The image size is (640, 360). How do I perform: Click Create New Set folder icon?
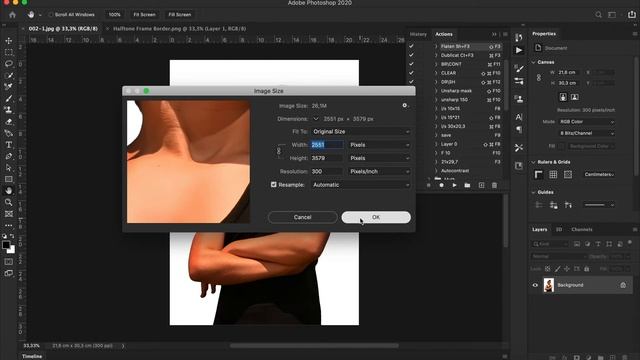[x=467, y=185]
